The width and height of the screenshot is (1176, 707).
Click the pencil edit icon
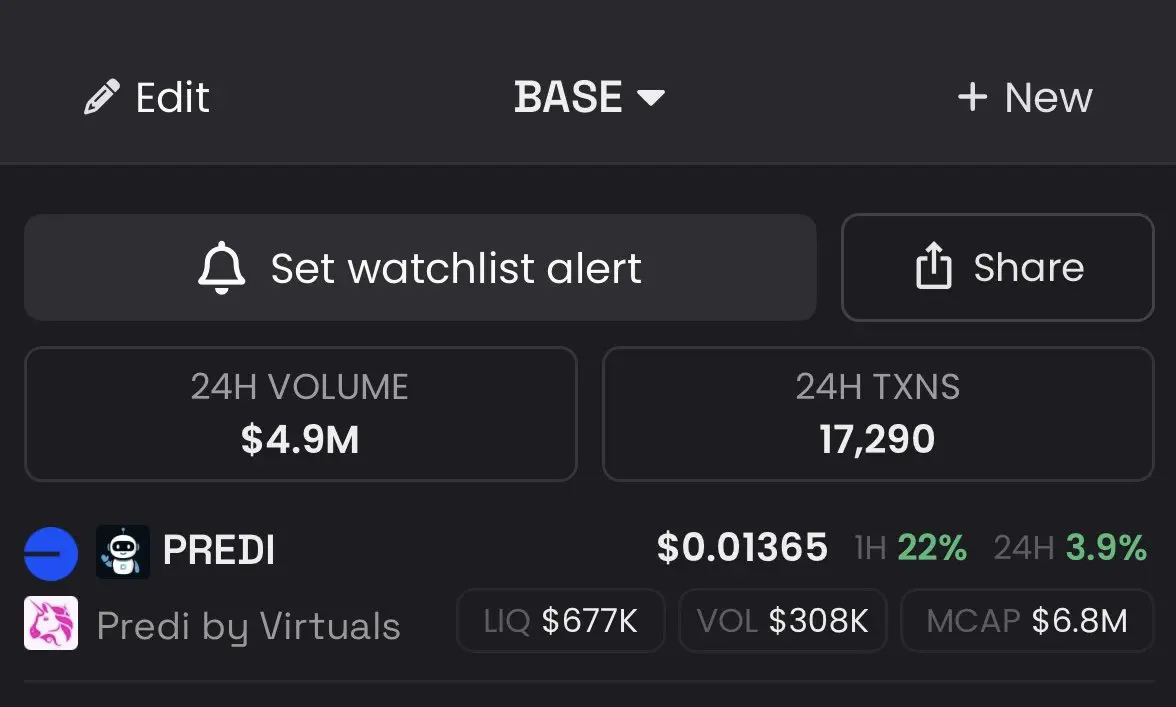[102, 97]
